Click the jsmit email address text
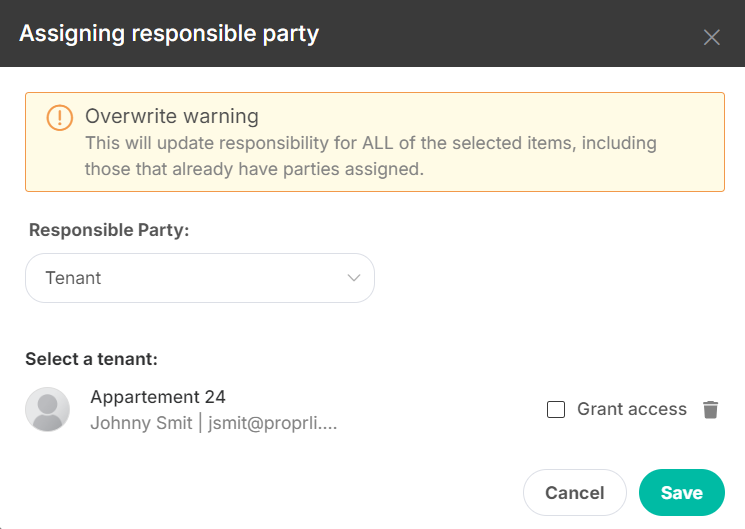This screenshot has height=529, width=745. coord(272,423)
